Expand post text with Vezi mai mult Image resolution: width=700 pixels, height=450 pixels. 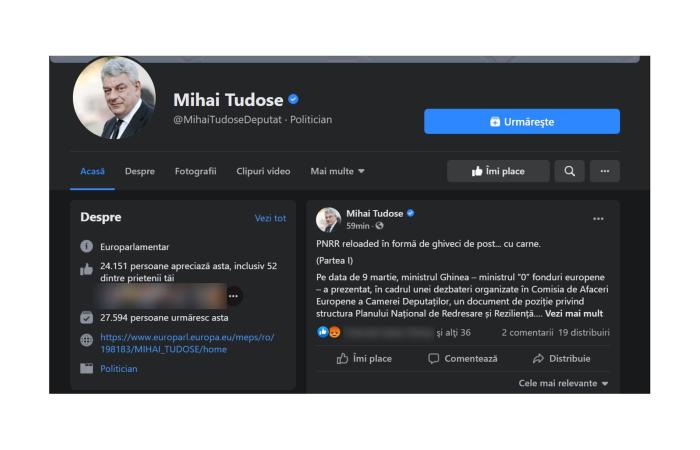574,314
